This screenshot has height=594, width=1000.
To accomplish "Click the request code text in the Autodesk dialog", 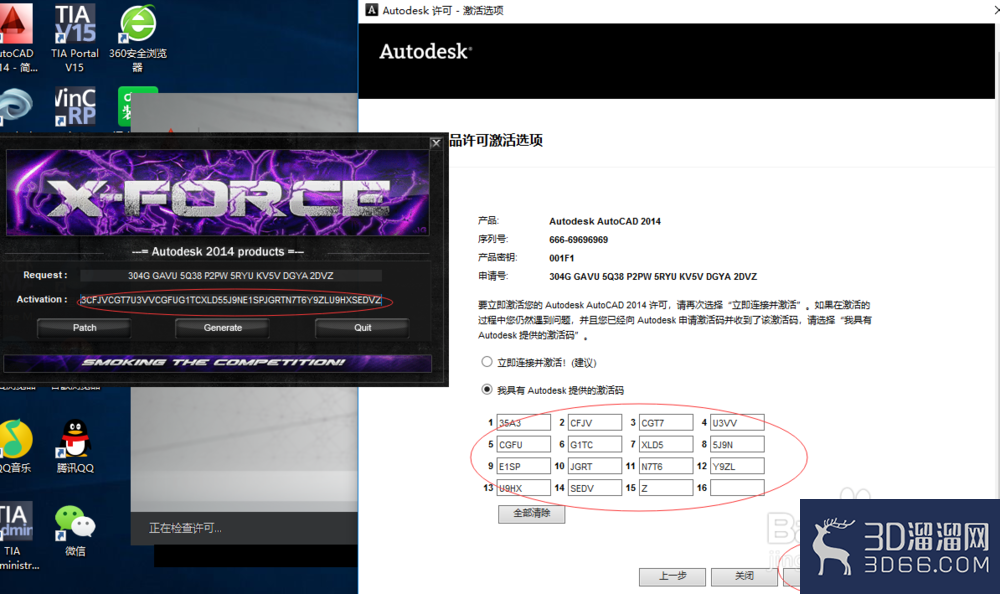I will point(652,277).
